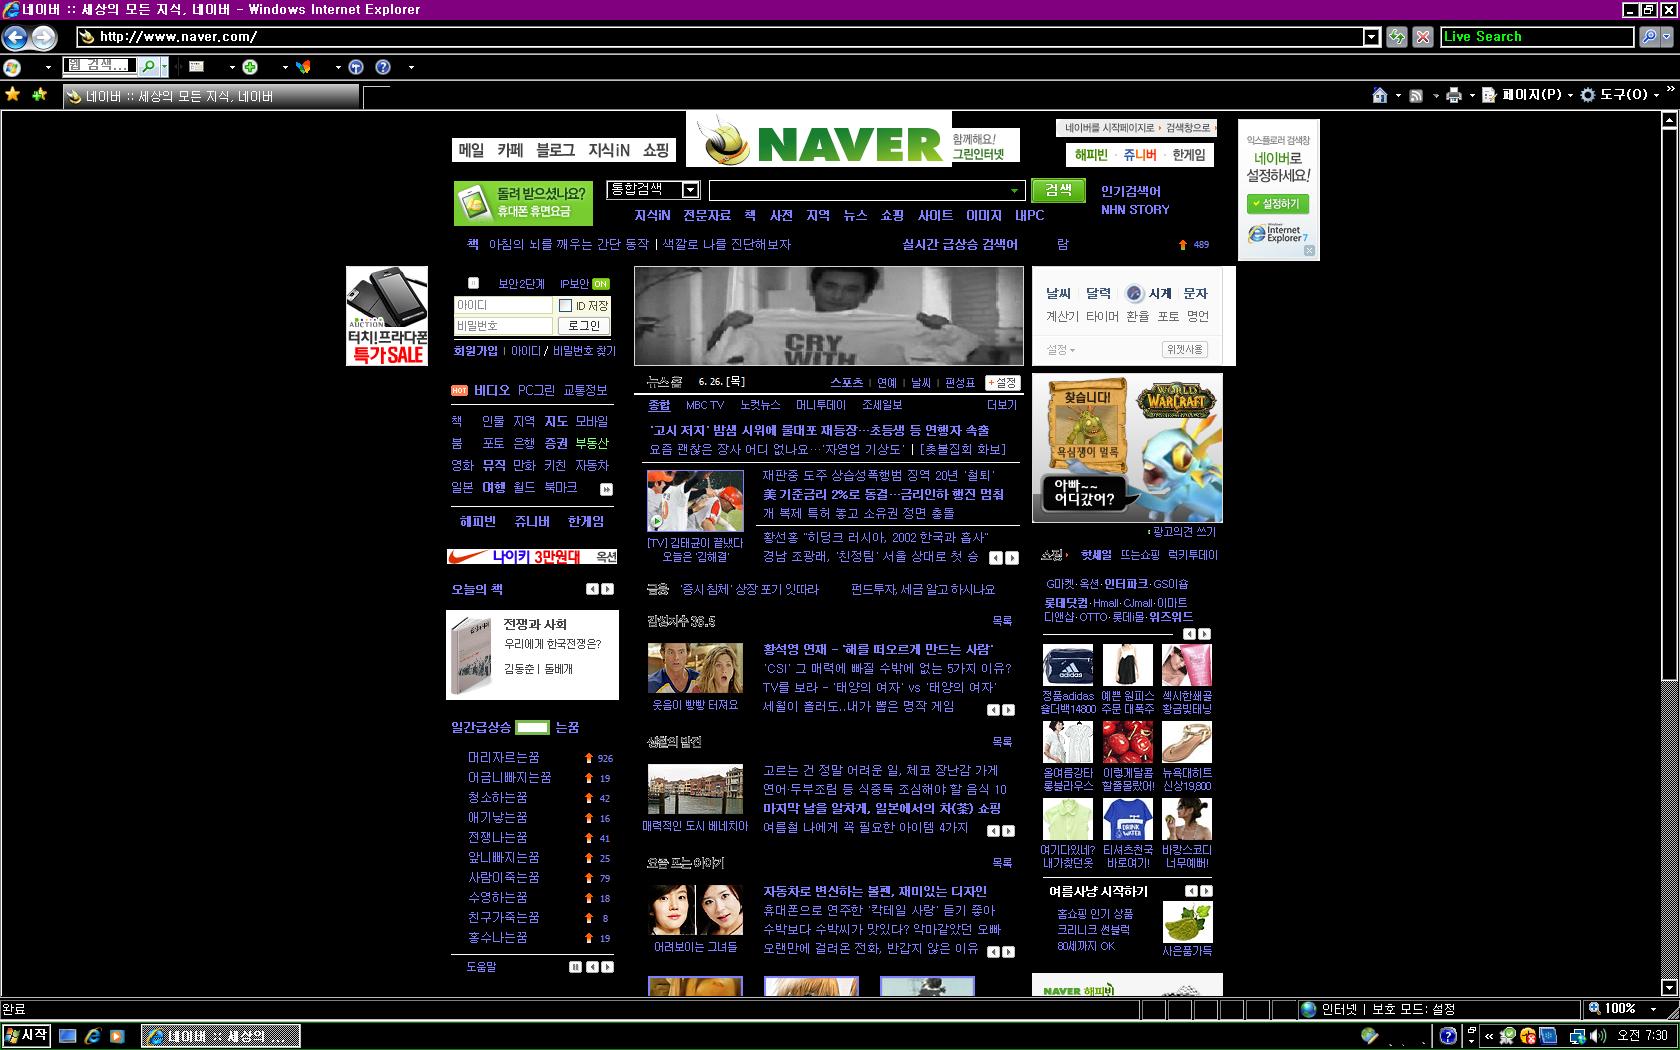Click the Windows Live butterfly toolbar icon

(304, 67)
